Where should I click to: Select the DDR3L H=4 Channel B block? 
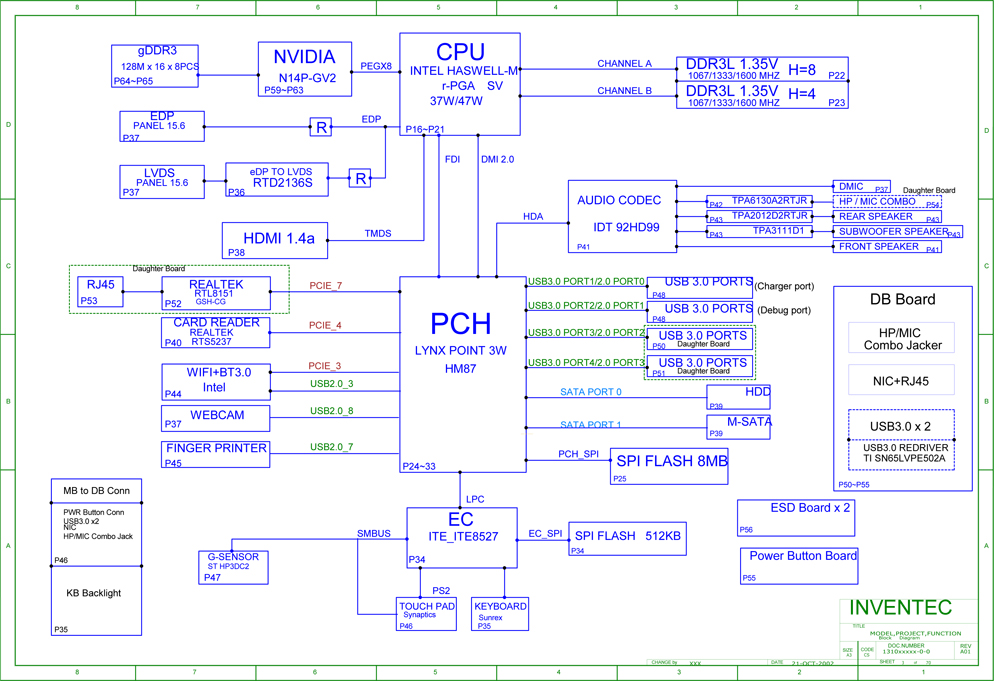pos(762,96)
